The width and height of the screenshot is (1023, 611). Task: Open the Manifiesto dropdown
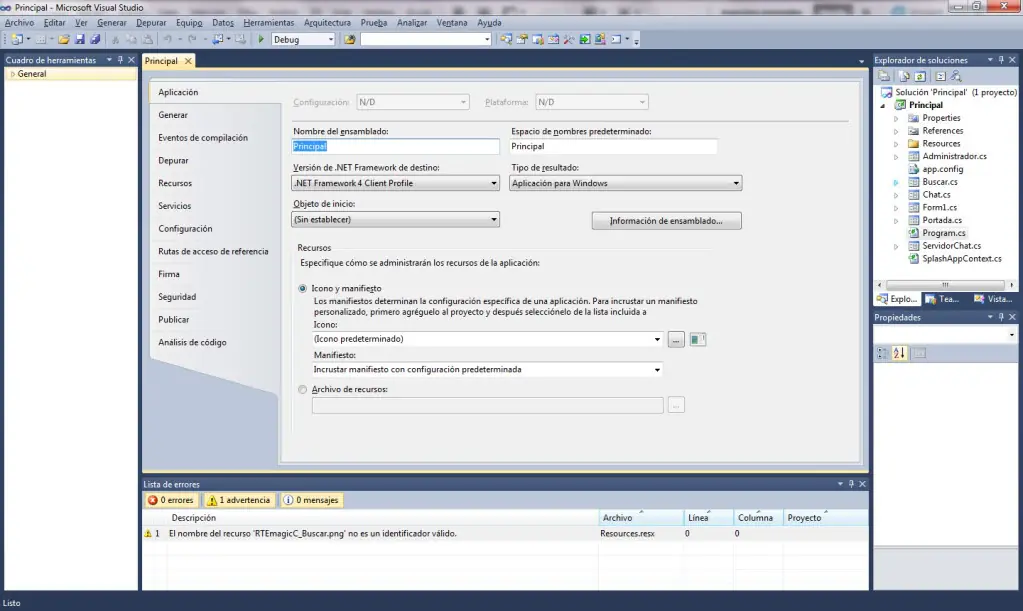(657, 370)
